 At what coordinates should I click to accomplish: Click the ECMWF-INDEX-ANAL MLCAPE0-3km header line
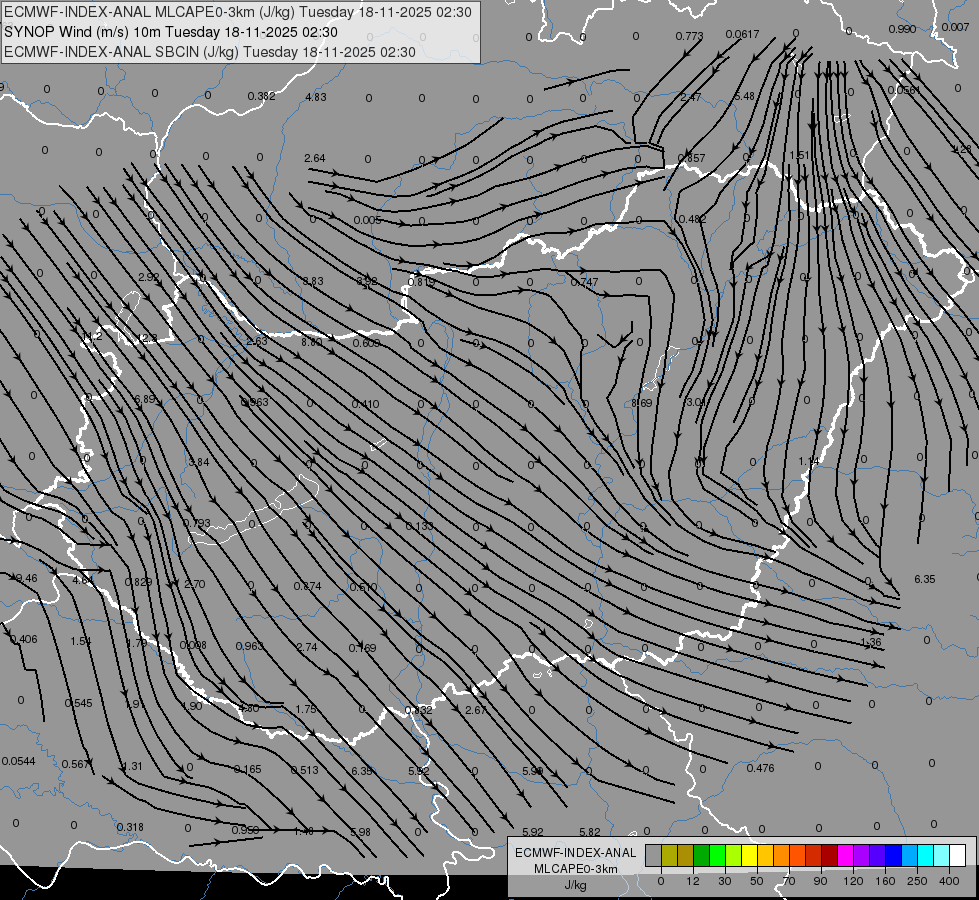pyautogui.click(x=238, y=12)
